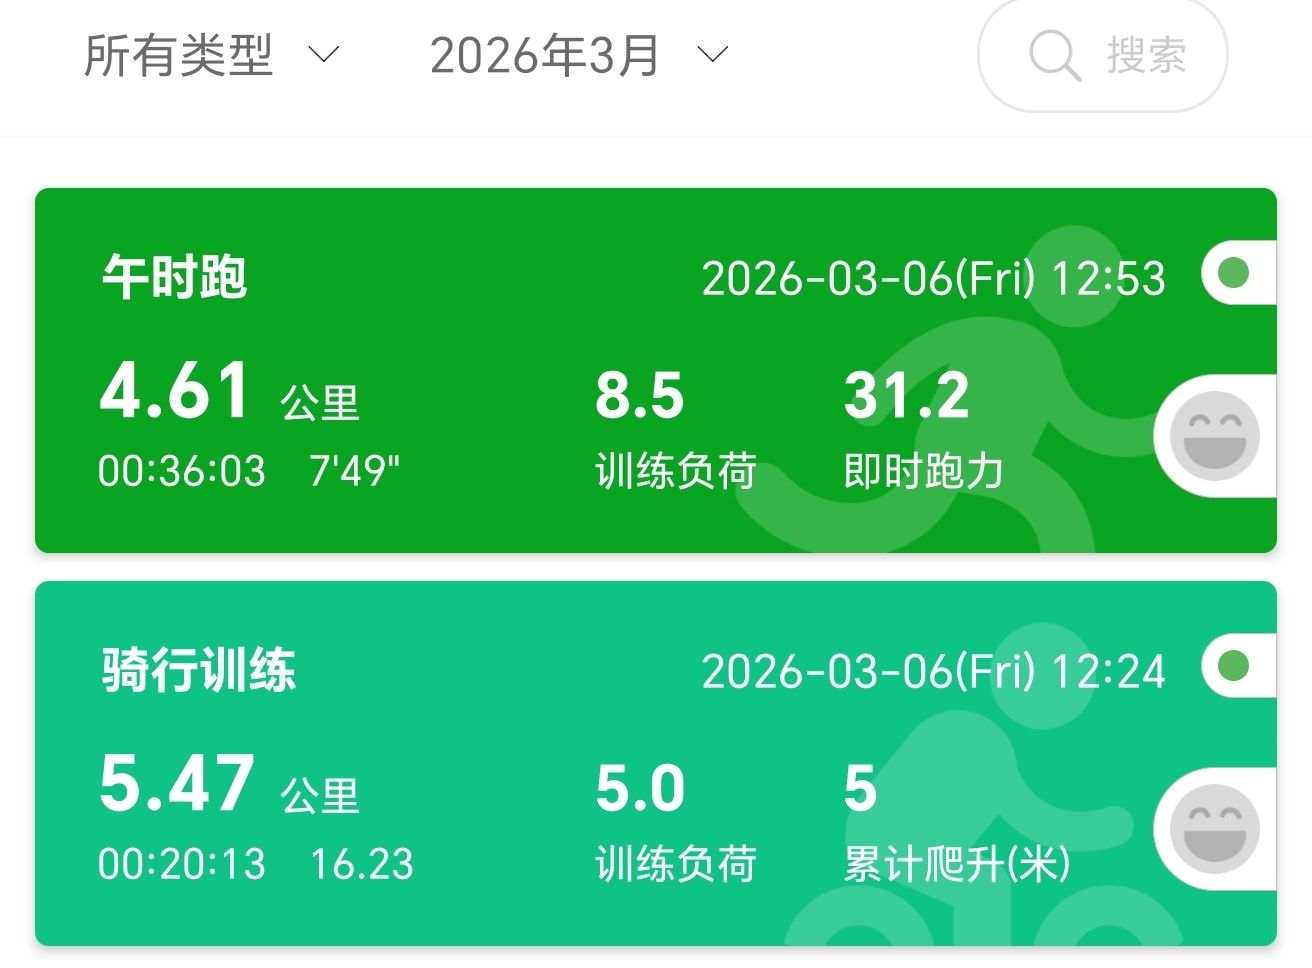1312x968 pixels.
Task: Open the 午时跑 activity title
Action: pyautogui.click(x=174, y=277)
